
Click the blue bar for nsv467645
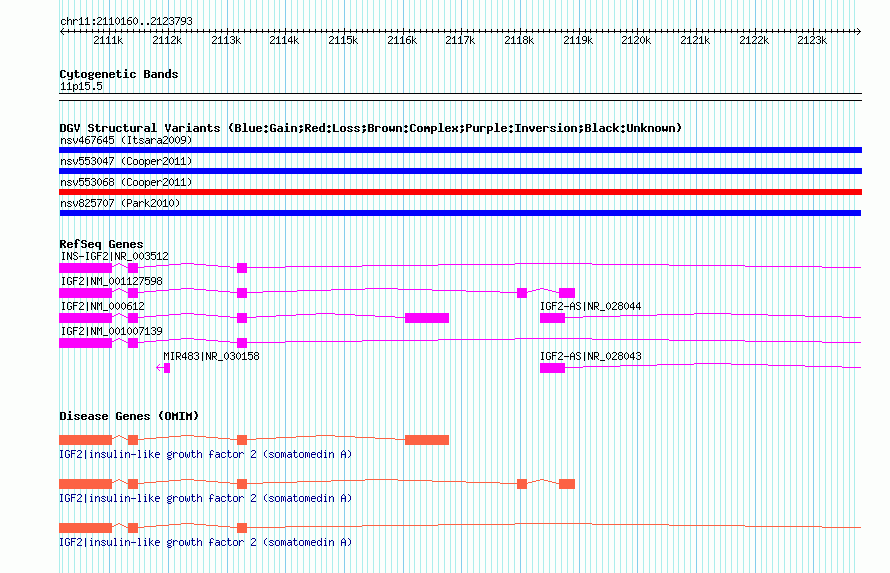tap(460, 150)
